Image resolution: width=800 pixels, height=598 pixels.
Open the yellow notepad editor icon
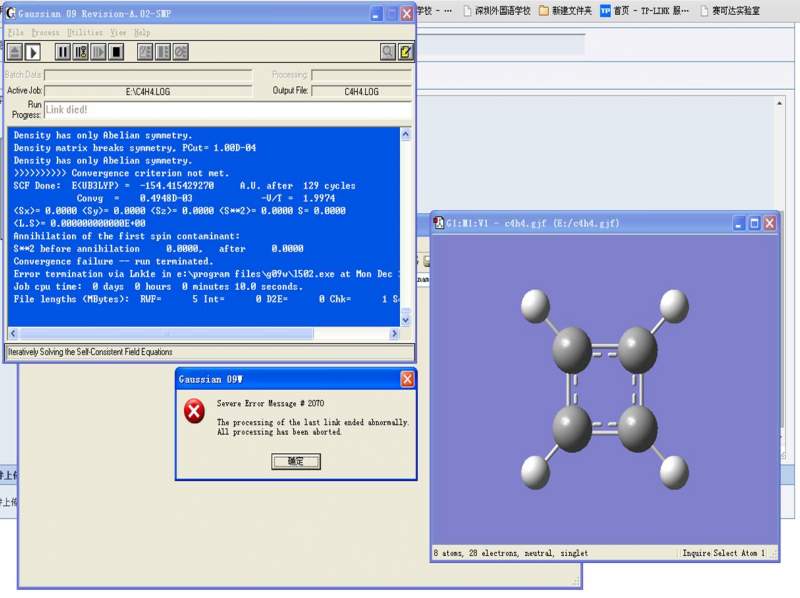405,52
